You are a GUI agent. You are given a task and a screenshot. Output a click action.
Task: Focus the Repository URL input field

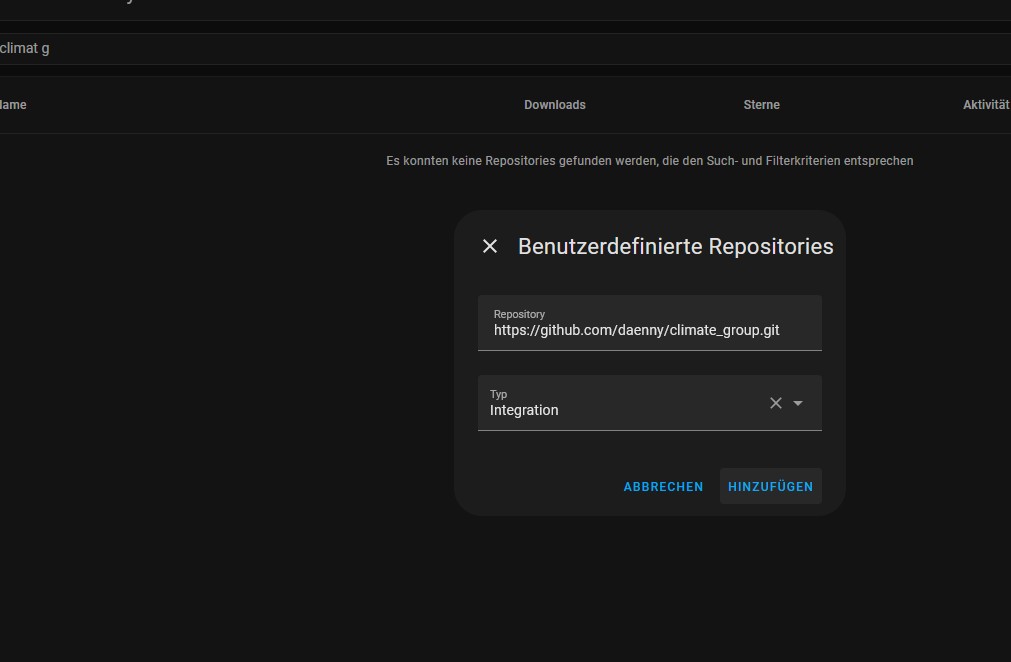(649, 323)
